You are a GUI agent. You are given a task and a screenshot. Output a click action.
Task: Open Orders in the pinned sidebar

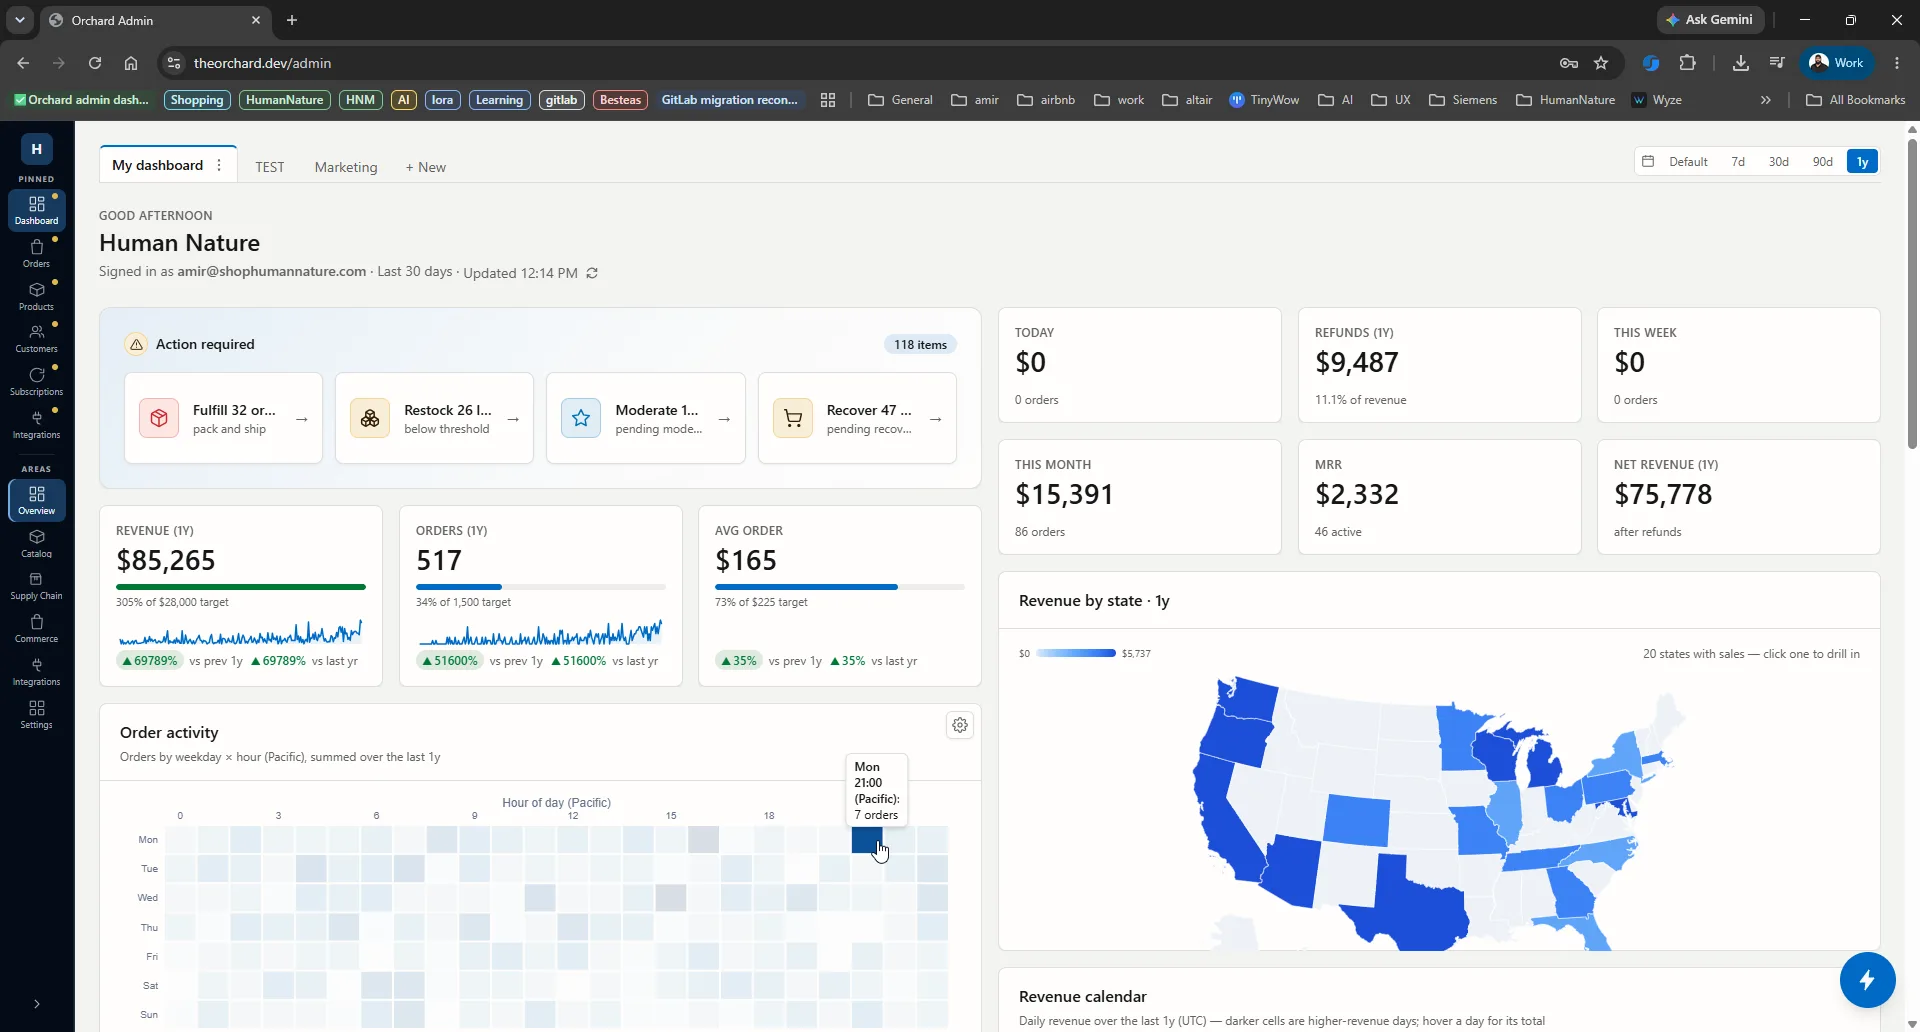click(x=37, y=253)
